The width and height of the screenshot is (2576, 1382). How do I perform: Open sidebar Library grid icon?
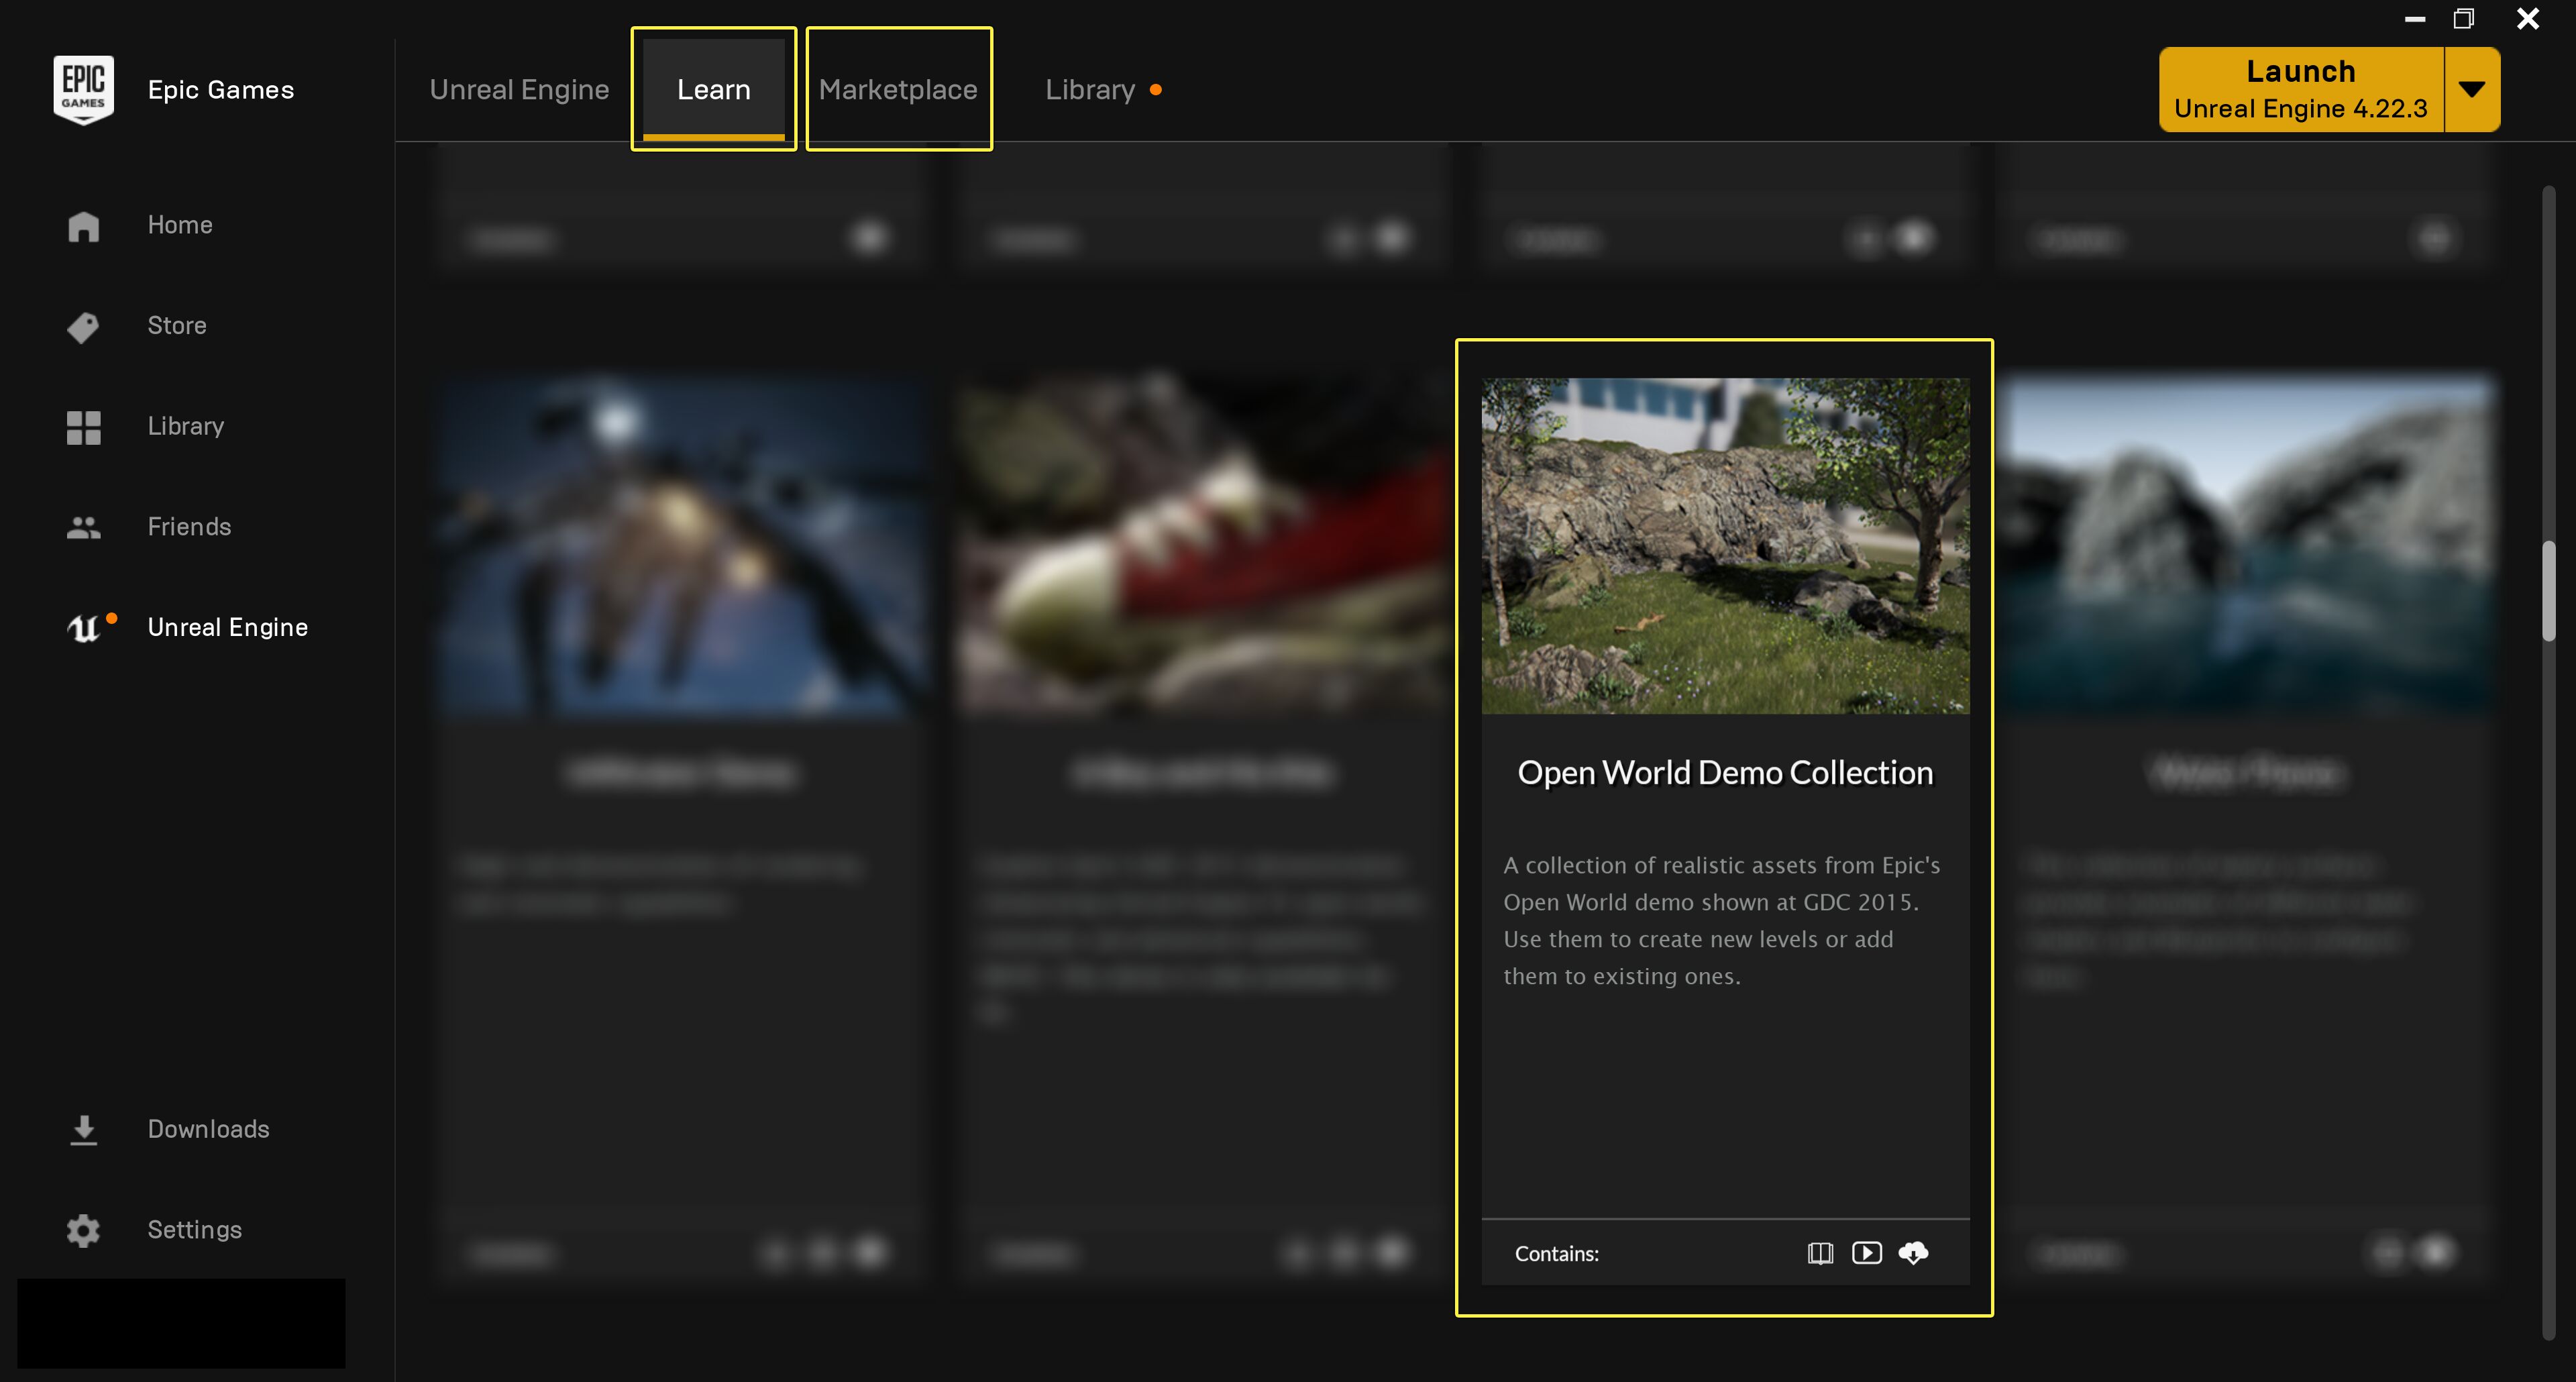(x=84, y=427)
